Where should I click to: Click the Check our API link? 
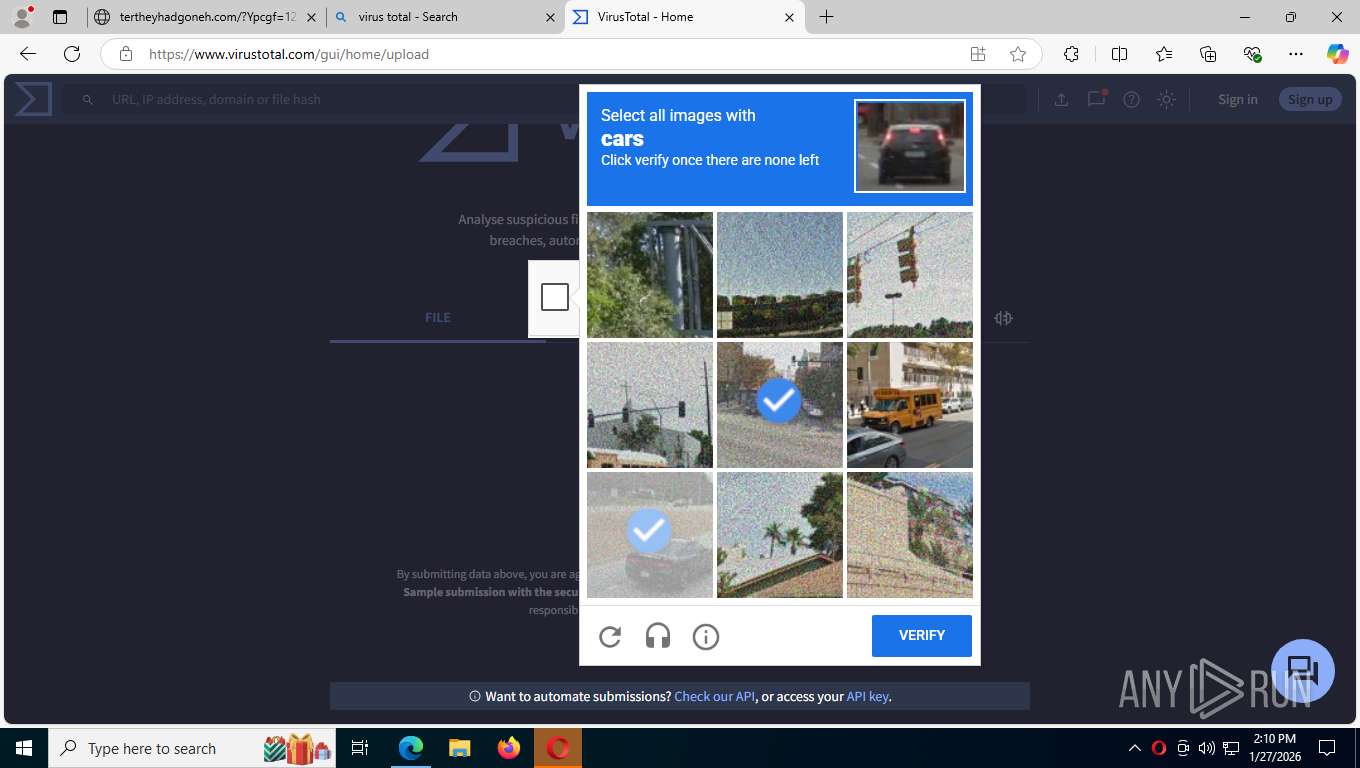[x=715, y=696]
